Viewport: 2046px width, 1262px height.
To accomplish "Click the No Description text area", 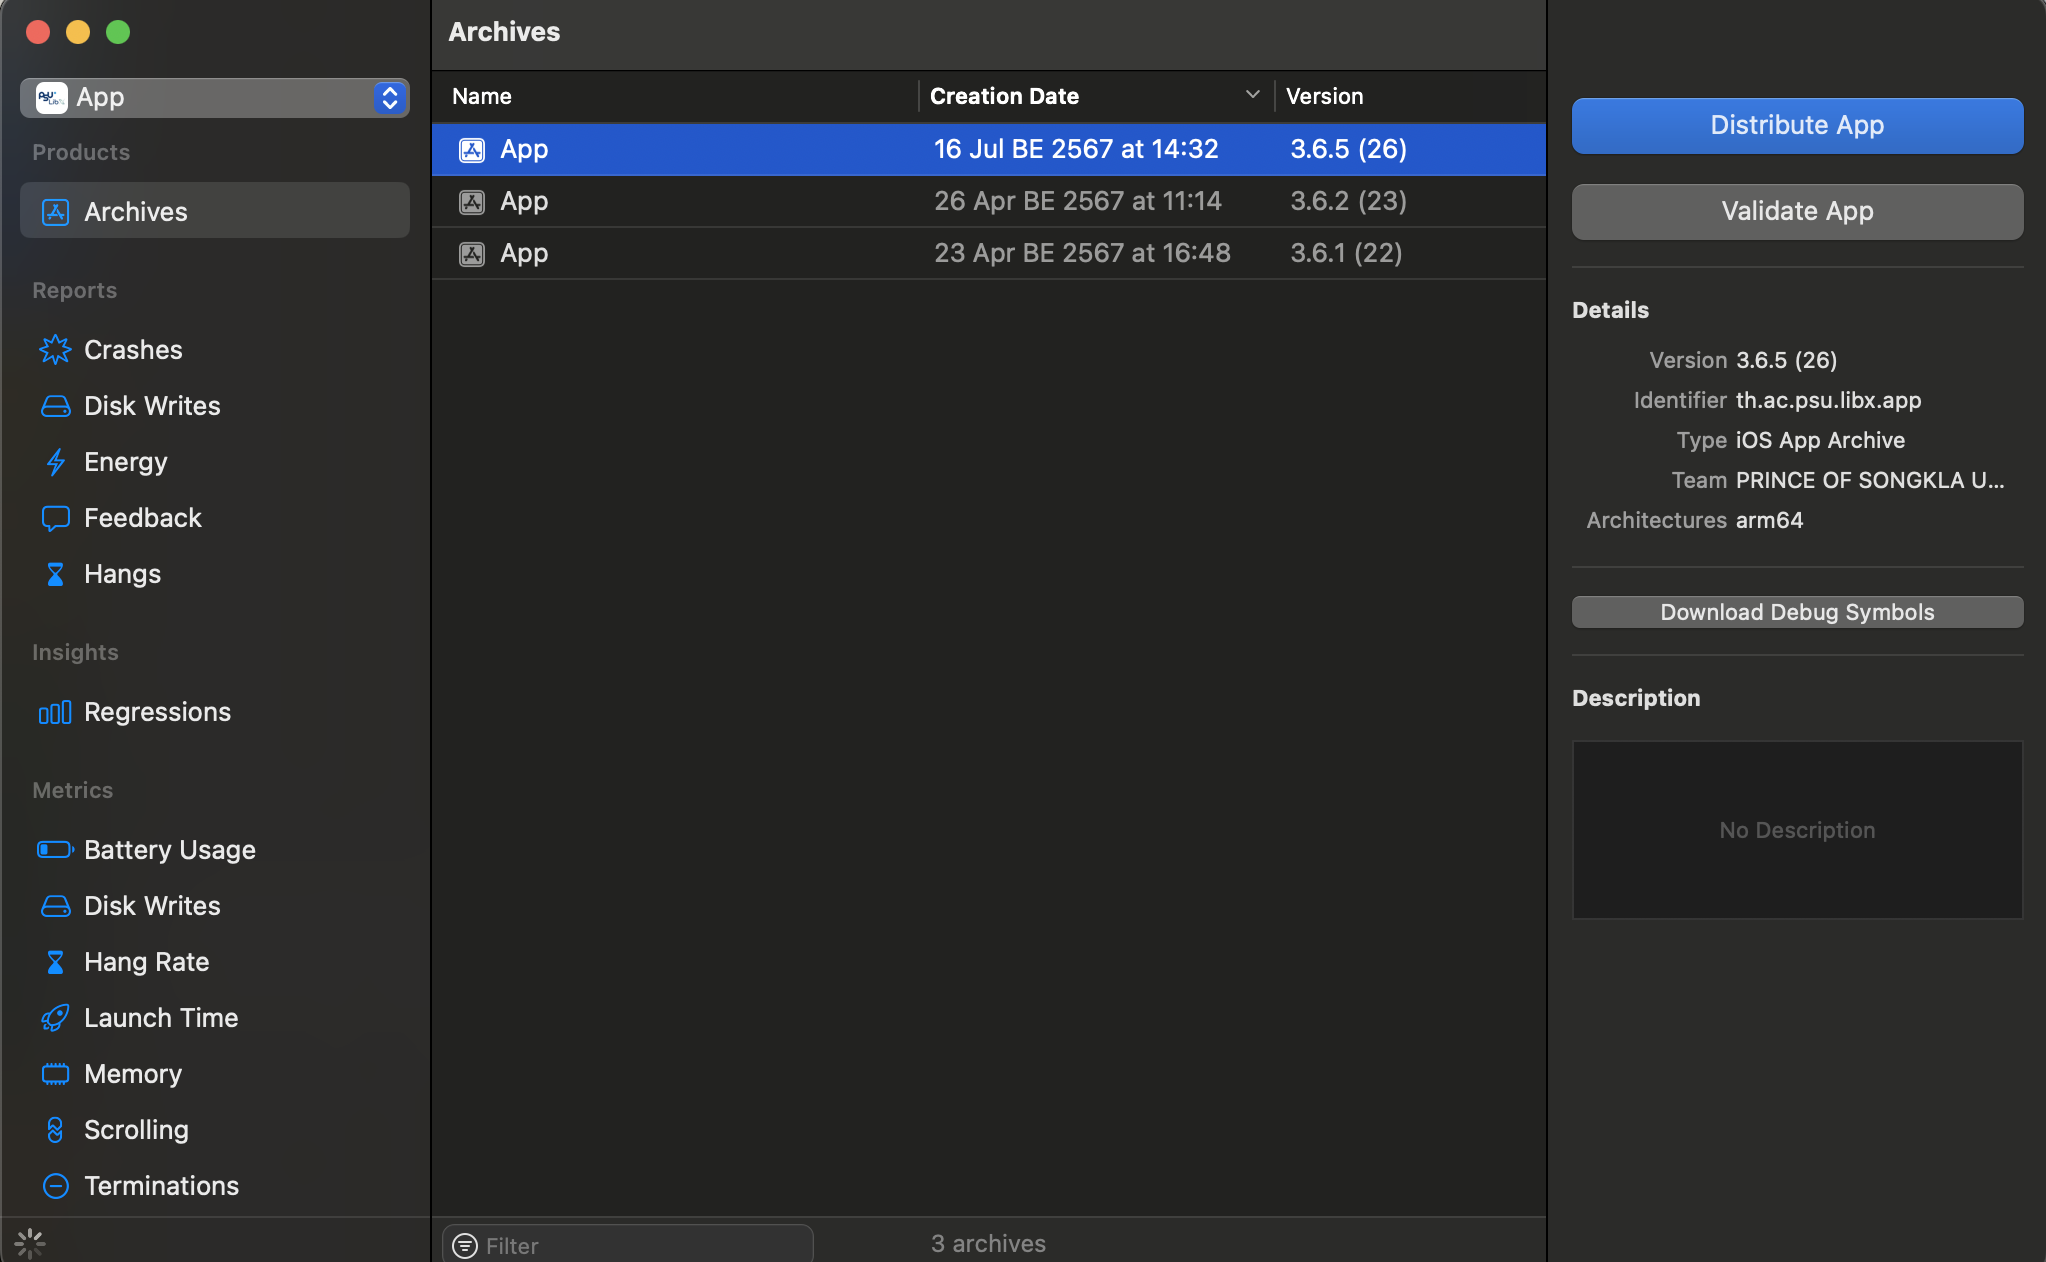I will click(1797, 830).
